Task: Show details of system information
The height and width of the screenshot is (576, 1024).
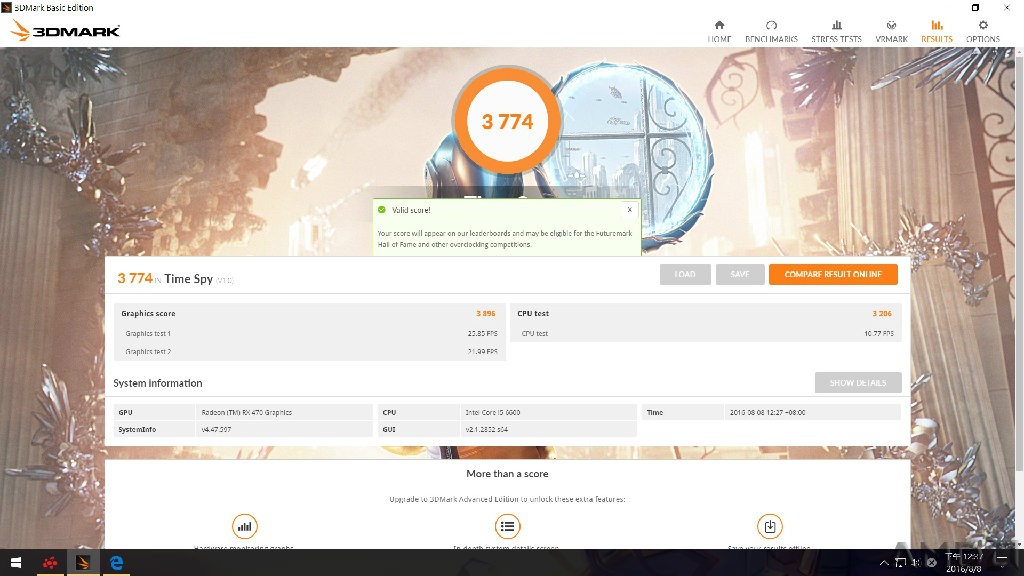Action: click(x=858, y=383)
